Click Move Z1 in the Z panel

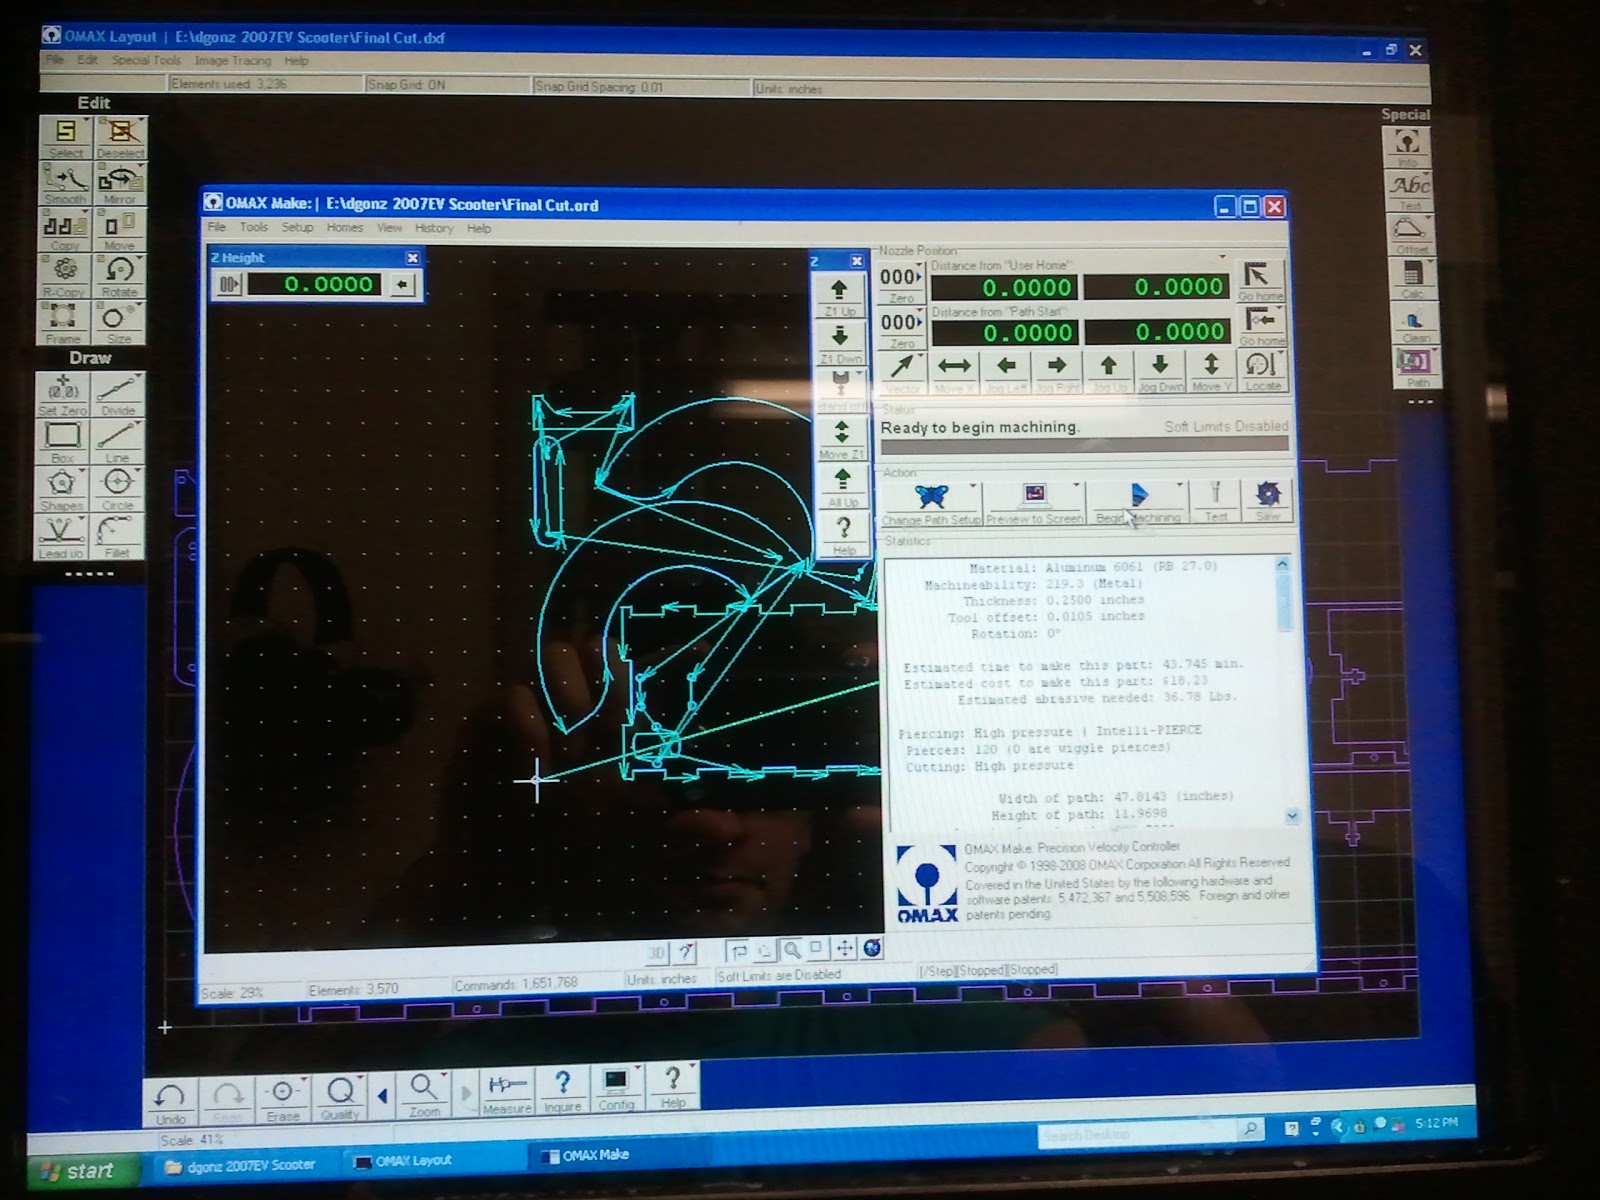pos(842,438)
